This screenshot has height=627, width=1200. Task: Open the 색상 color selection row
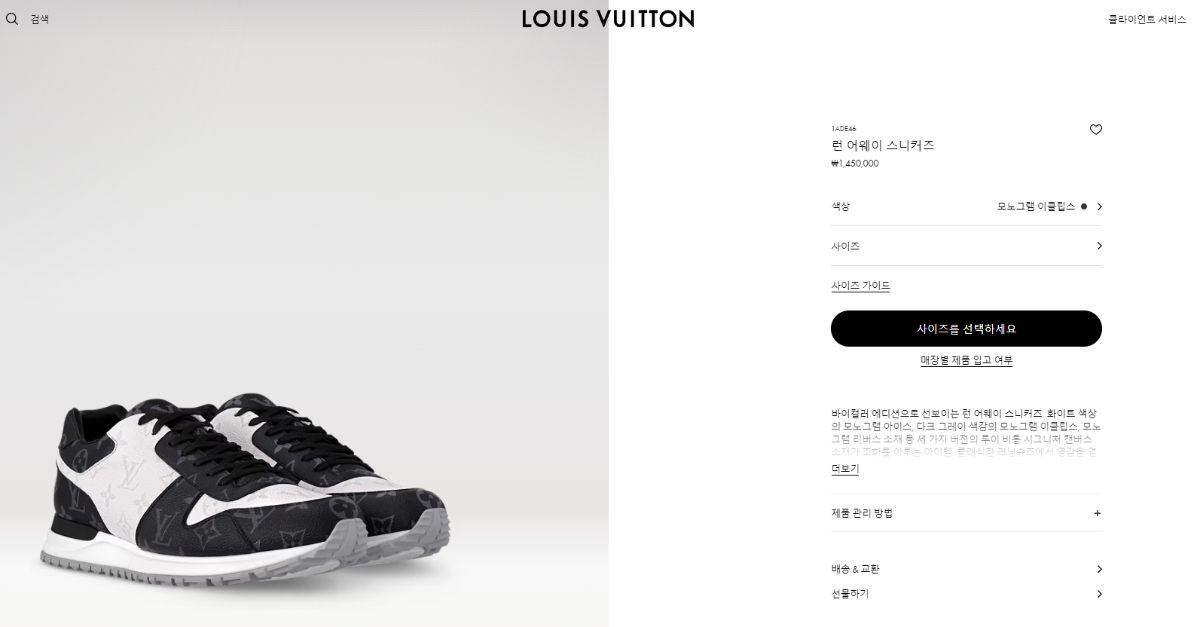[966, 206]
